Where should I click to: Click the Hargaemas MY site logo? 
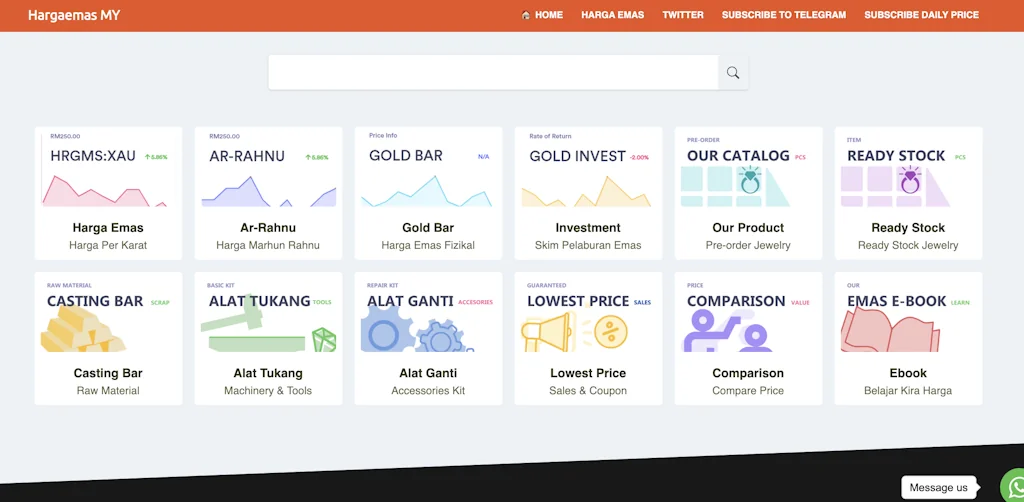tap(74, 15)
